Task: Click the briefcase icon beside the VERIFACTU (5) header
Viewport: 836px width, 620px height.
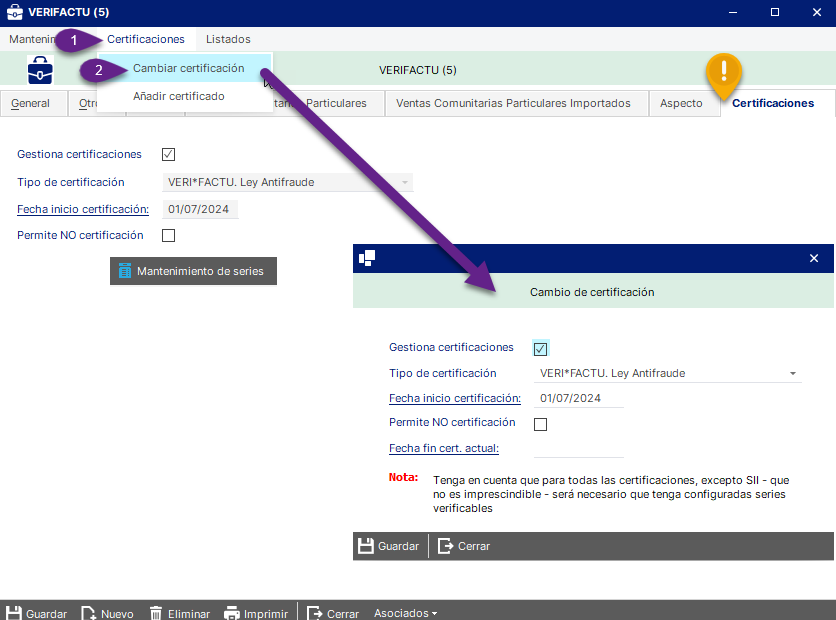Action: tap(40, 70)
